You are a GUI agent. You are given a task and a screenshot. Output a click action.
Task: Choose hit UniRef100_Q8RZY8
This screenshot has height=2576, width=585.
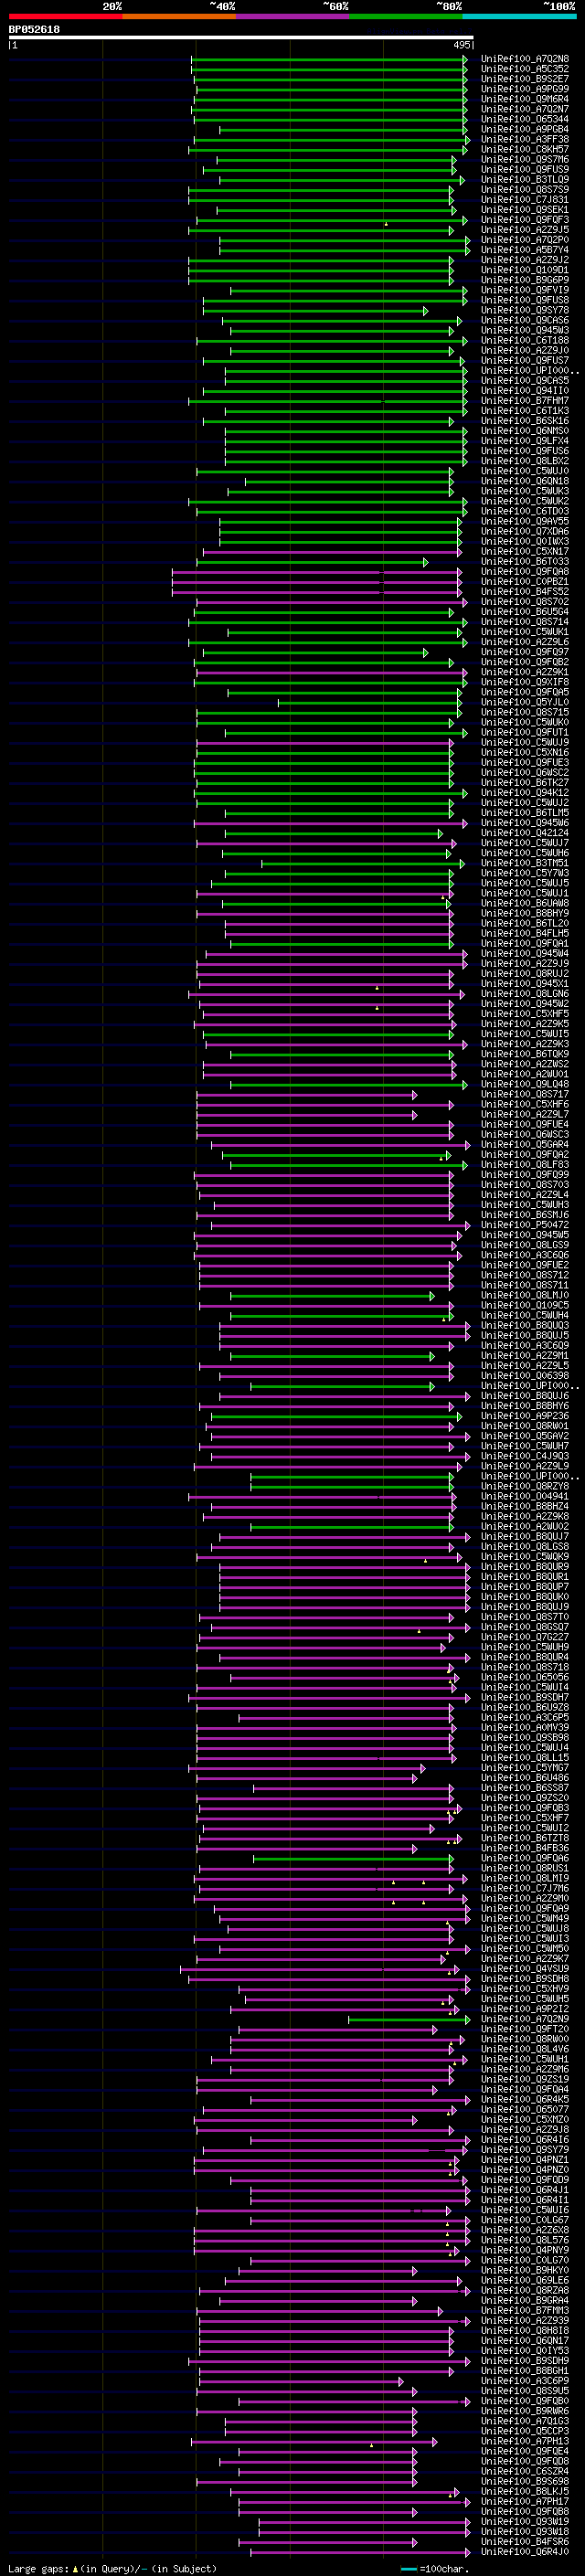coord(525,1487)
